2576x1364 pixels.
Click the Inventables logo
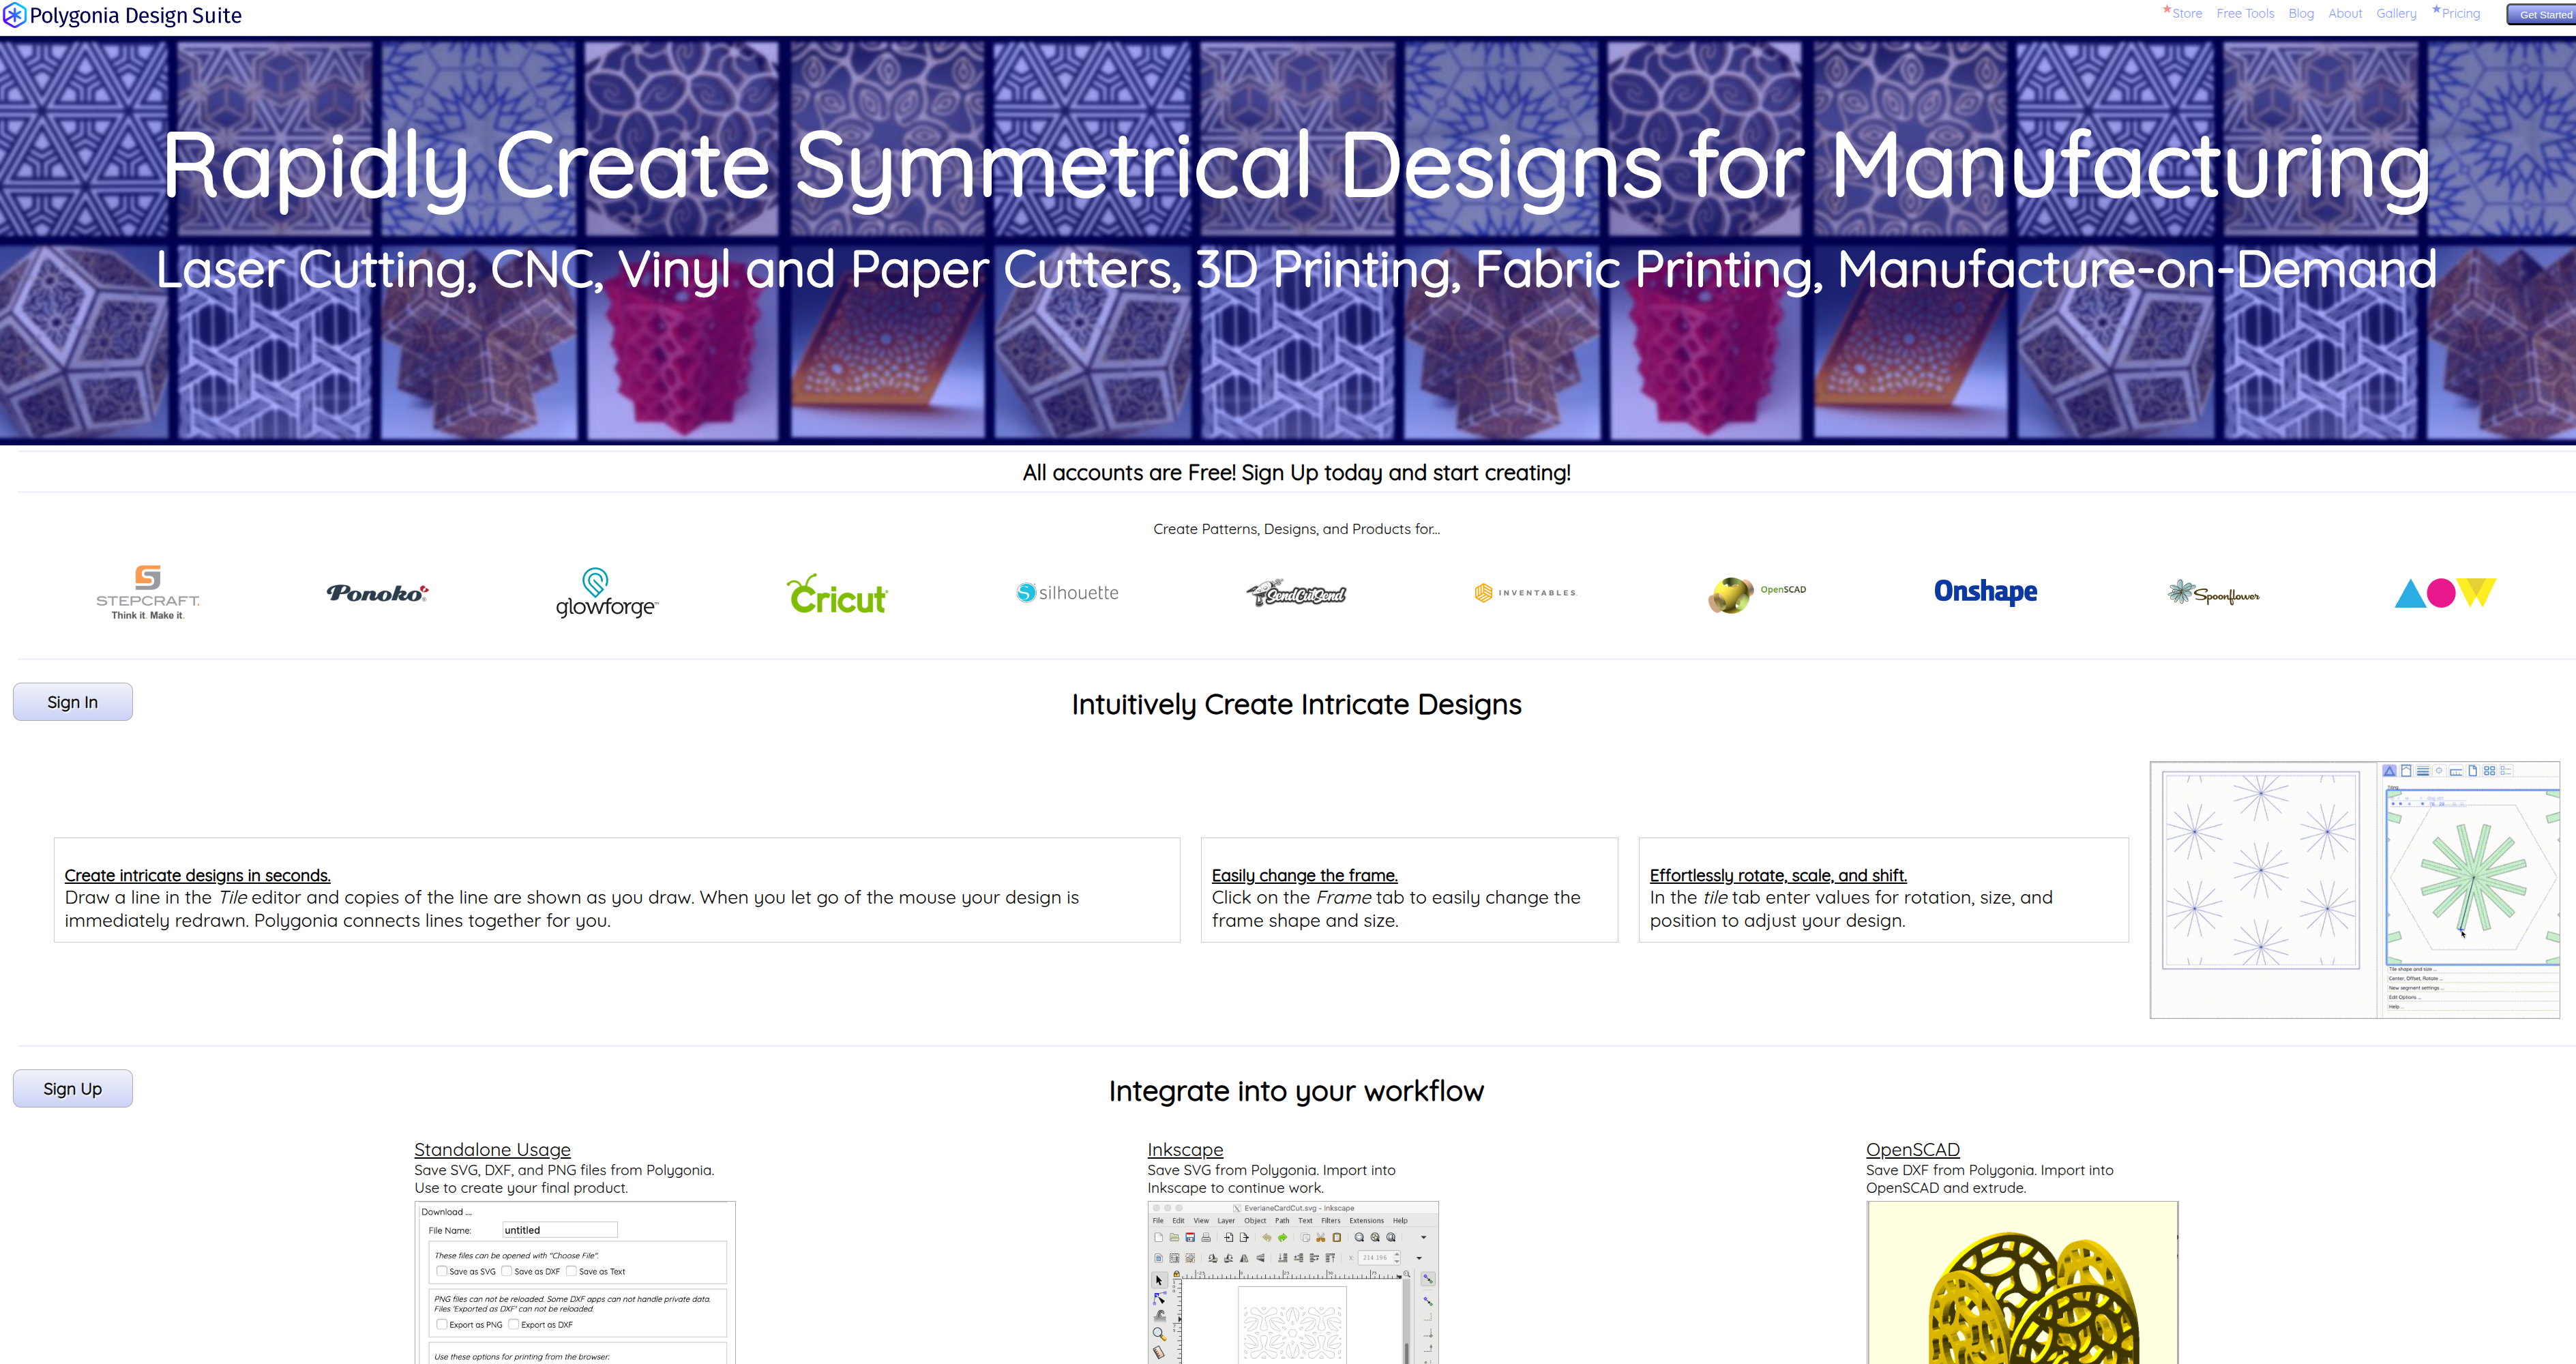[1525, 593]
